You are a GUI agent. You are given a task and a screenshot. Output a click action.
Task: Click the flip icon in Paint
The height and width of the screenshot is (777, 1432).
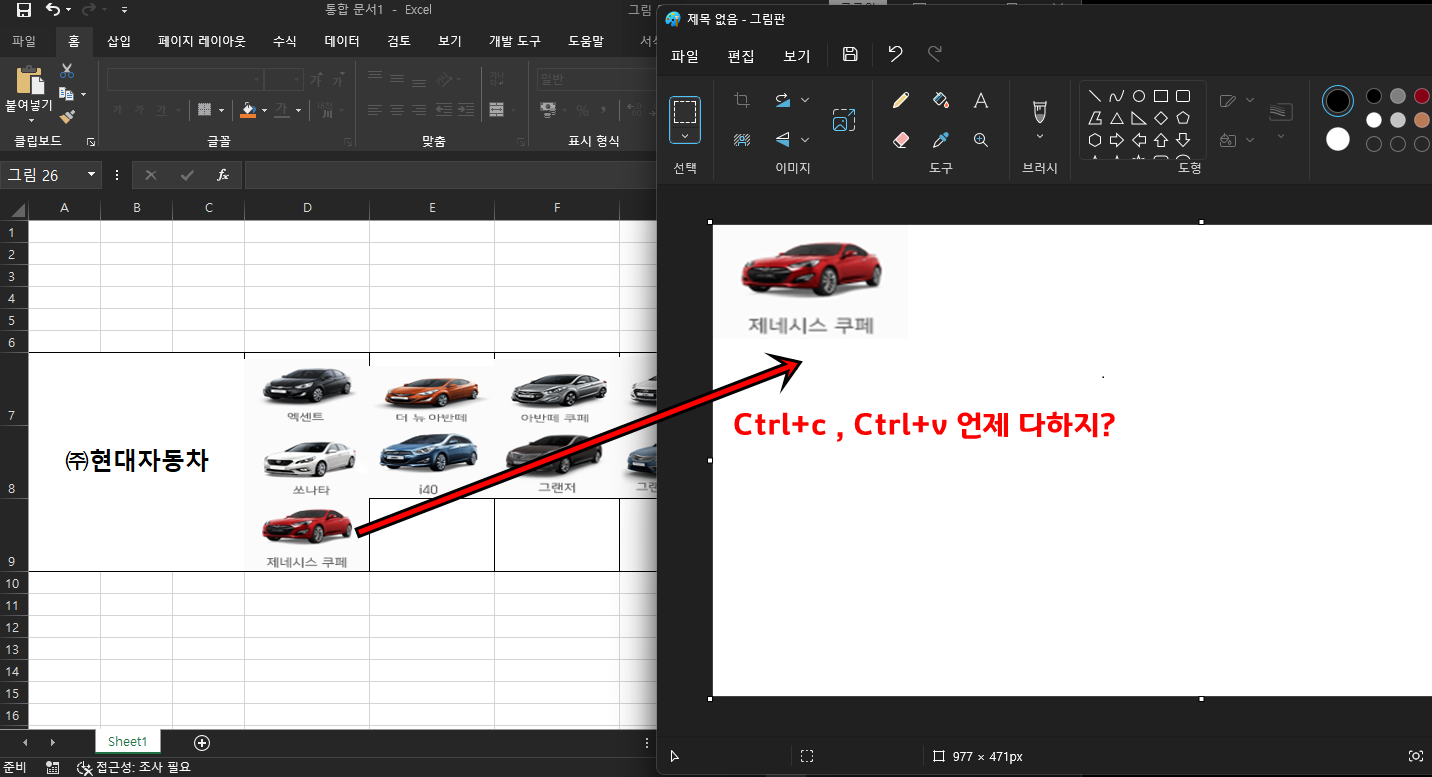(x=783, y=140)
